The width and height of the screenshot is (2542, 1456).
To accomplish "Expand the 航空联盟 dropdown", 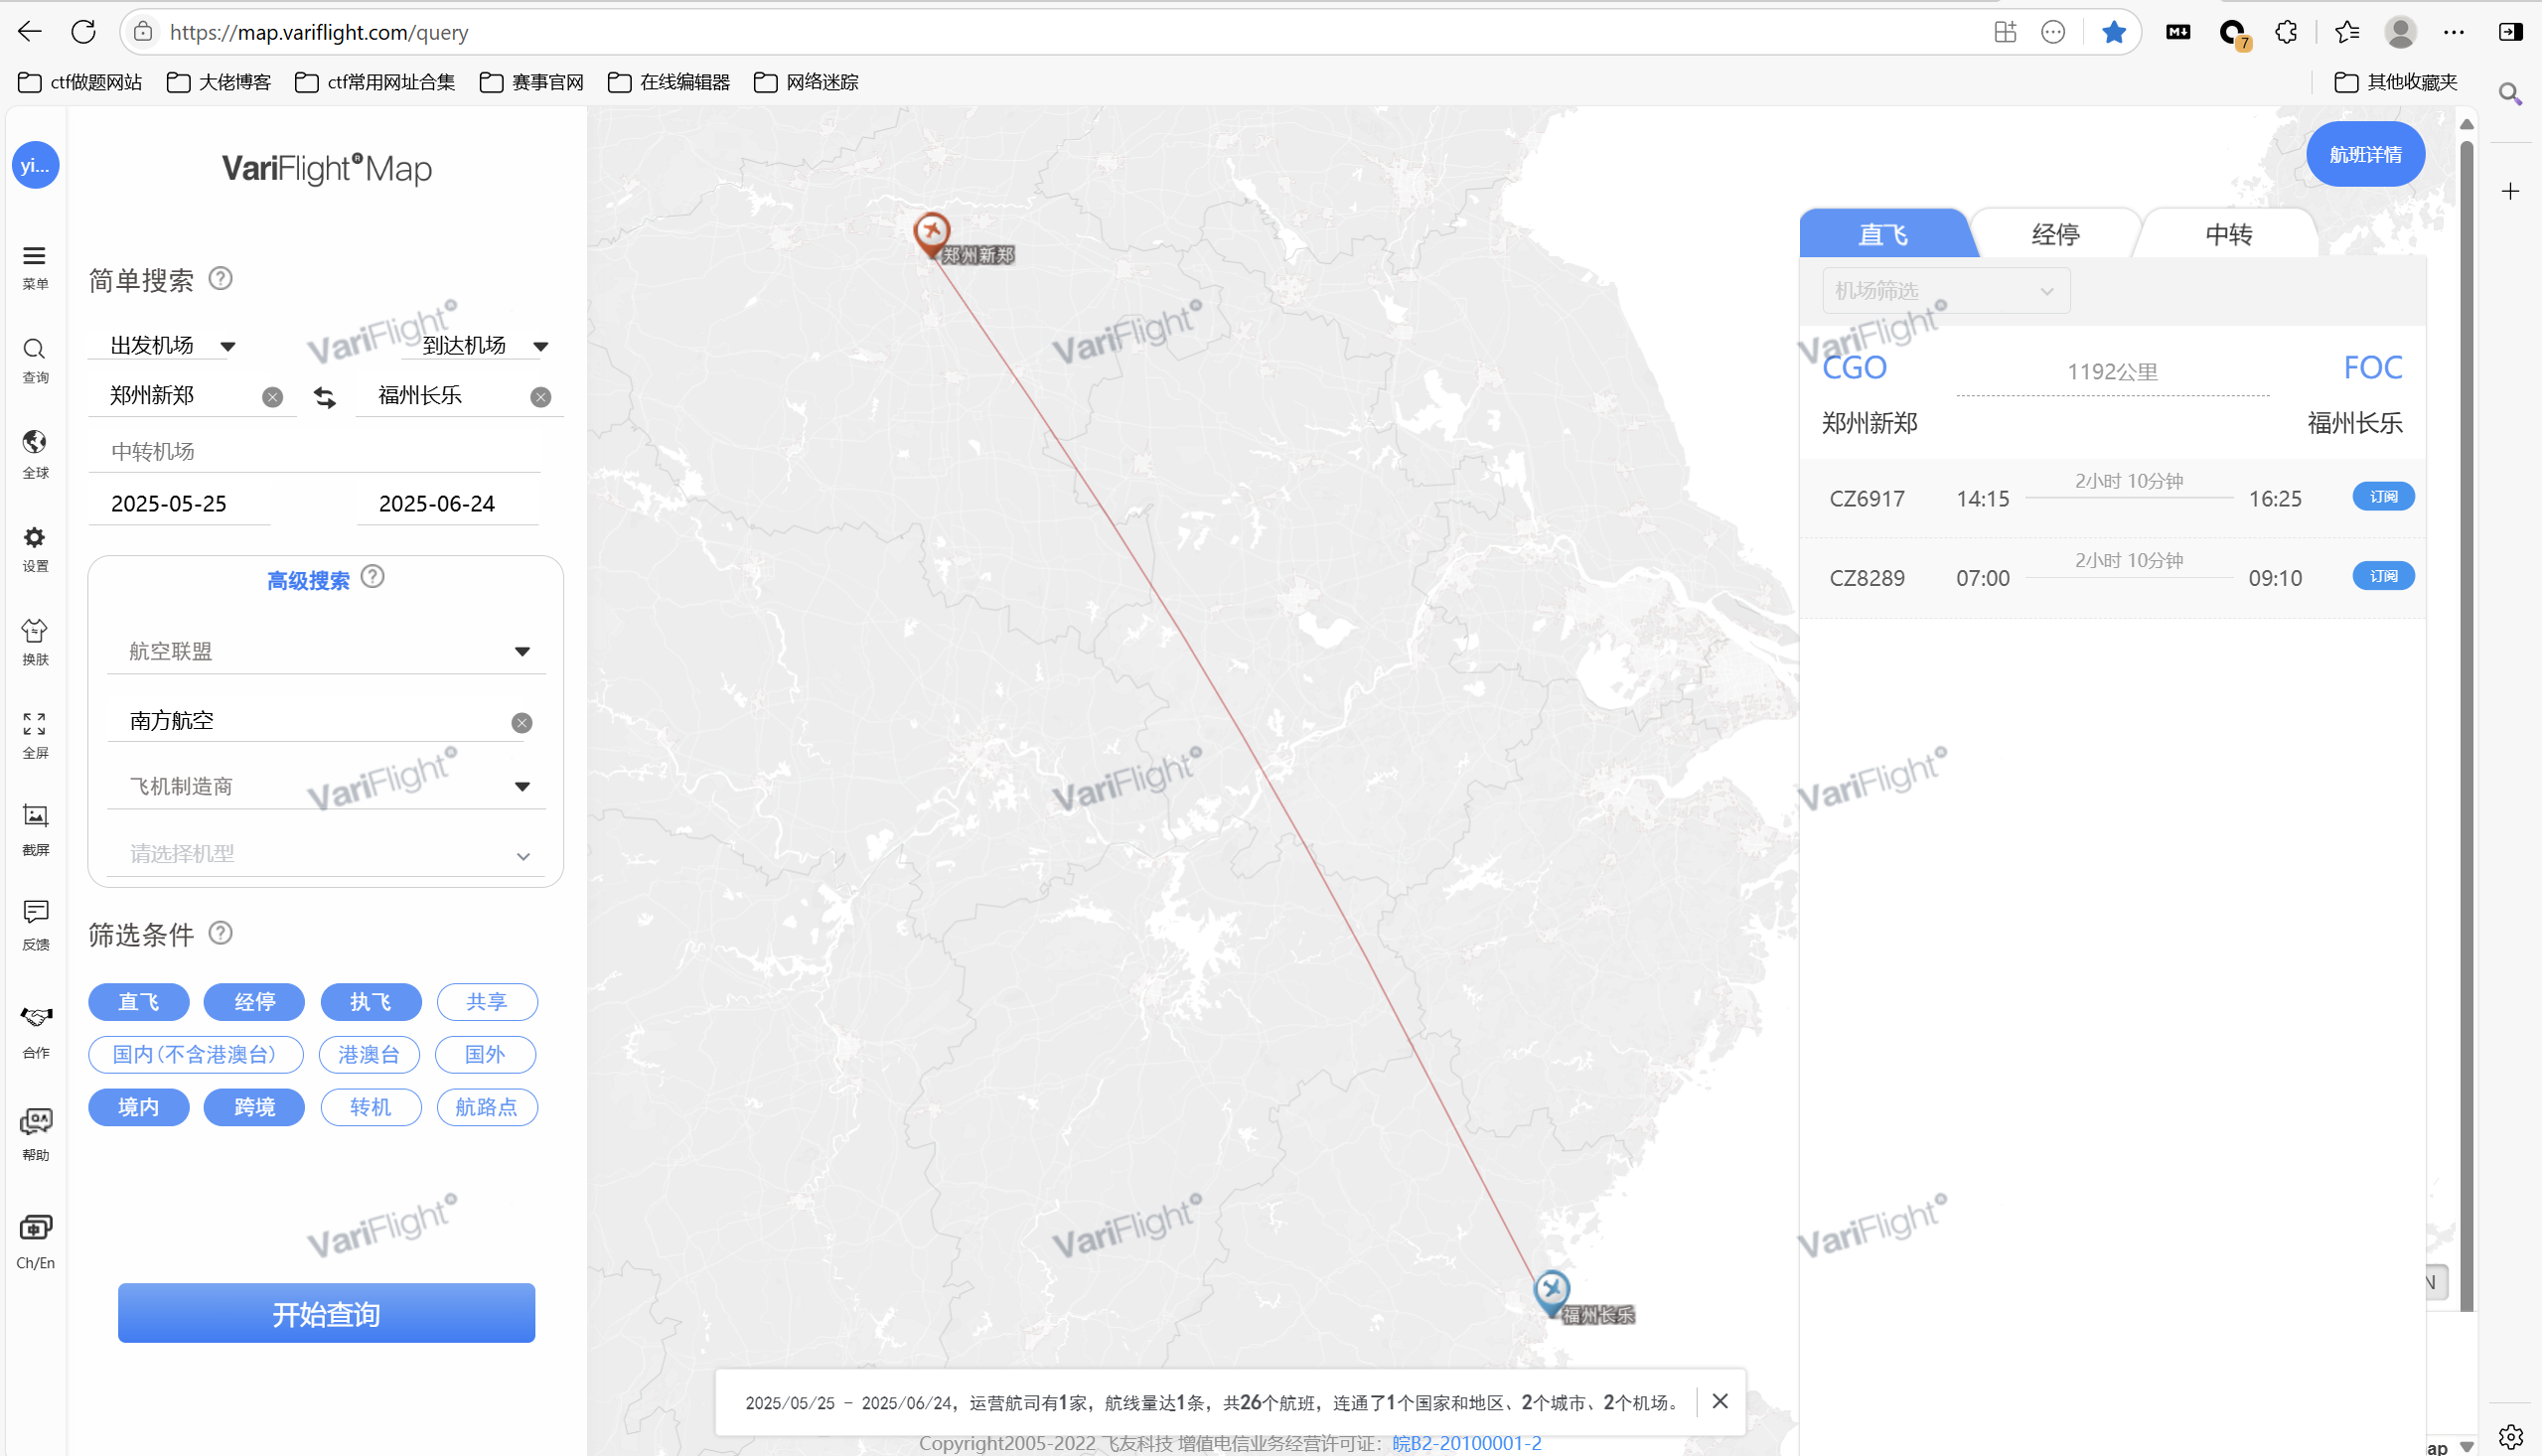I will 327,652.
